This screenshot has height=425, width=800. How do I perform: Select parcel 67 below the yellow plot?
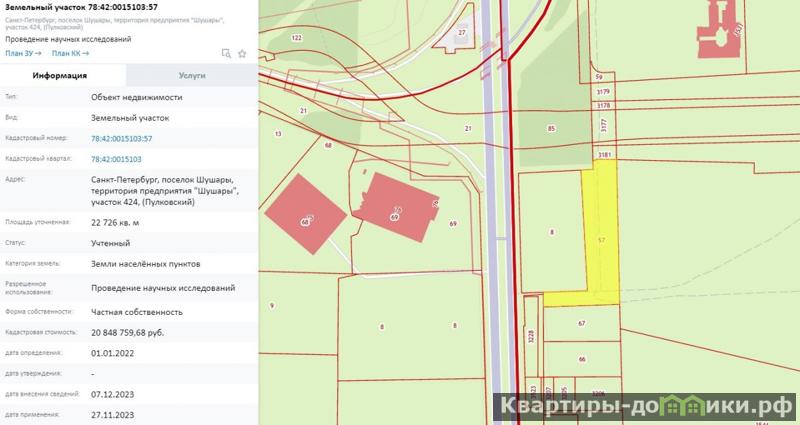(x=581, y=323)
